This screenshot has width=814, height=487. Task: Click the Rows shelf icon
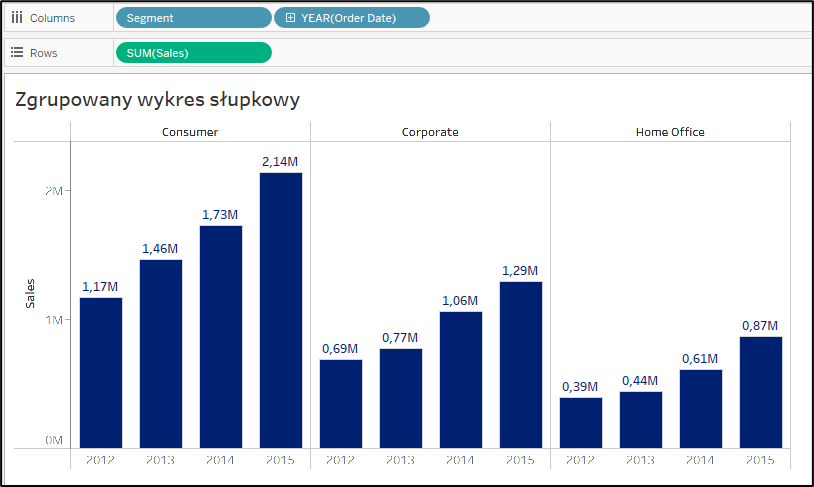17,52
